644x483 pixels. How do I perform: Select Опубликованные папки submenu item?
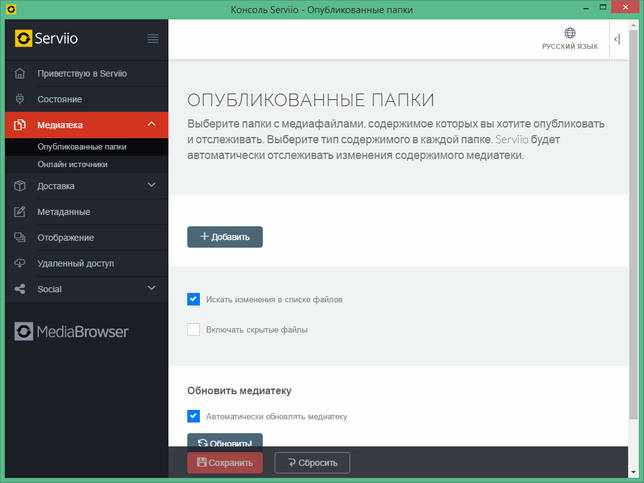pos(87,147)
